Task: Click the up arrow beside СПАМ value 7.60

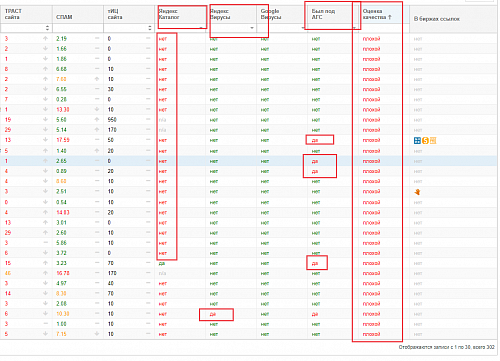Action: [97, 79]
